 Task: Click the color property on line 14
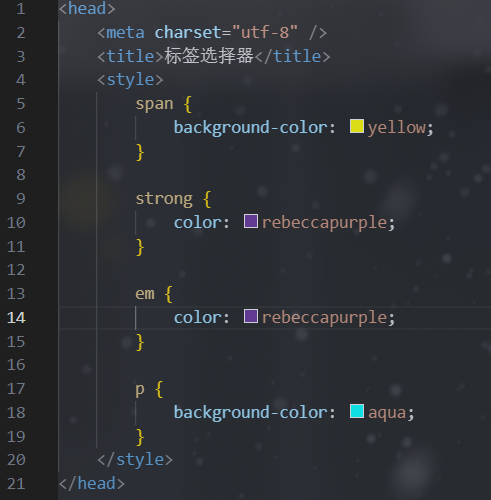(198, 317)
